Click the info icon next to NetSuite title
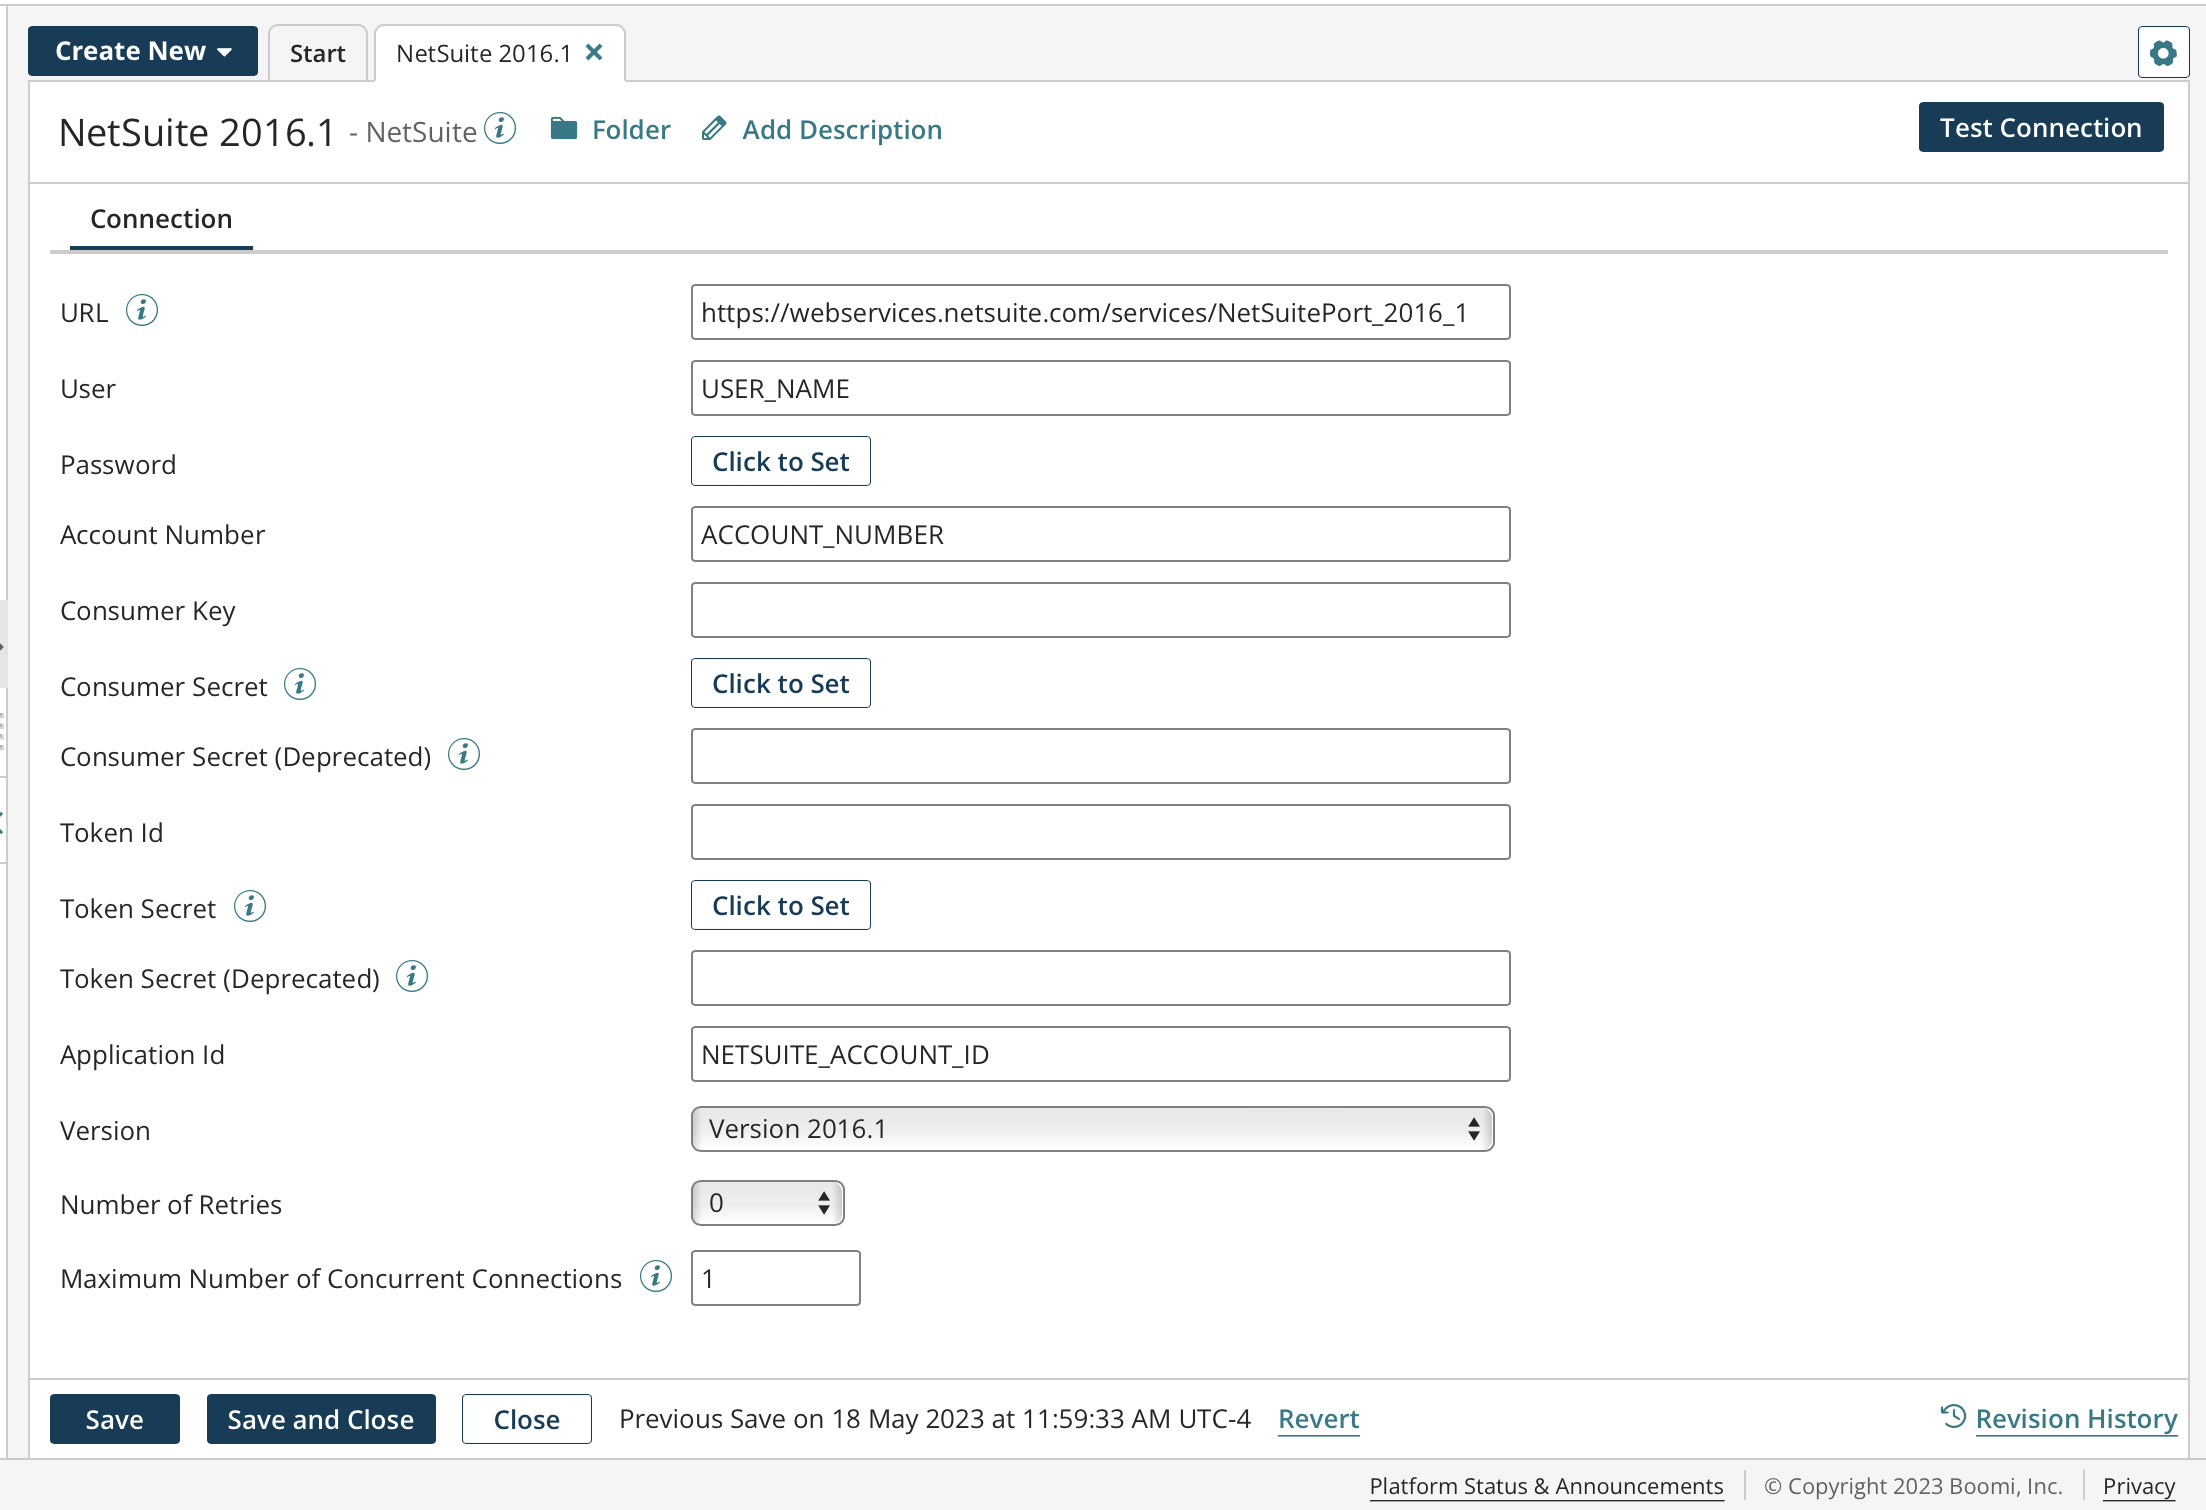Image resolution: width=2206 pixels, height=1510 pixels. 500,128
